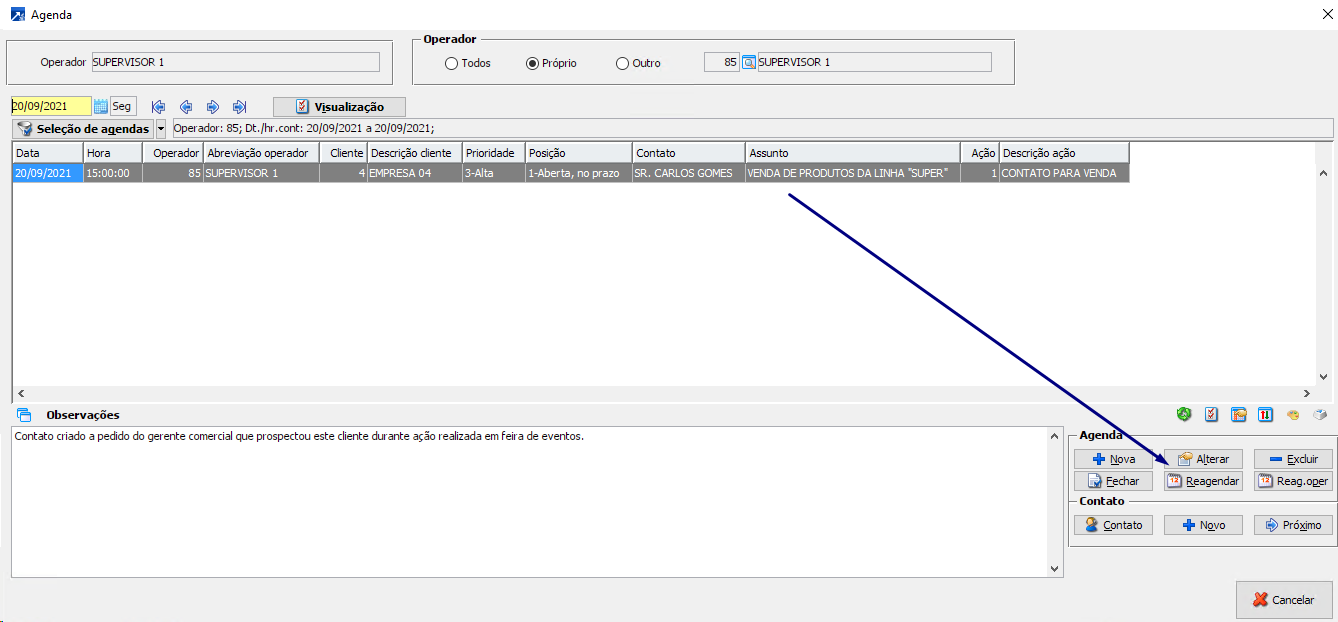1338x622 pixels.
Task: Sort by the Posição column header
Action: [579, 153]
